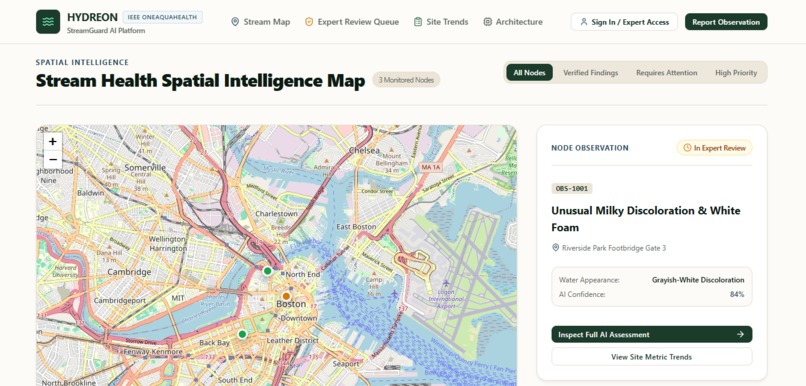
Task: Click the HYDREON wave logo icon
Action: [48, 22]
